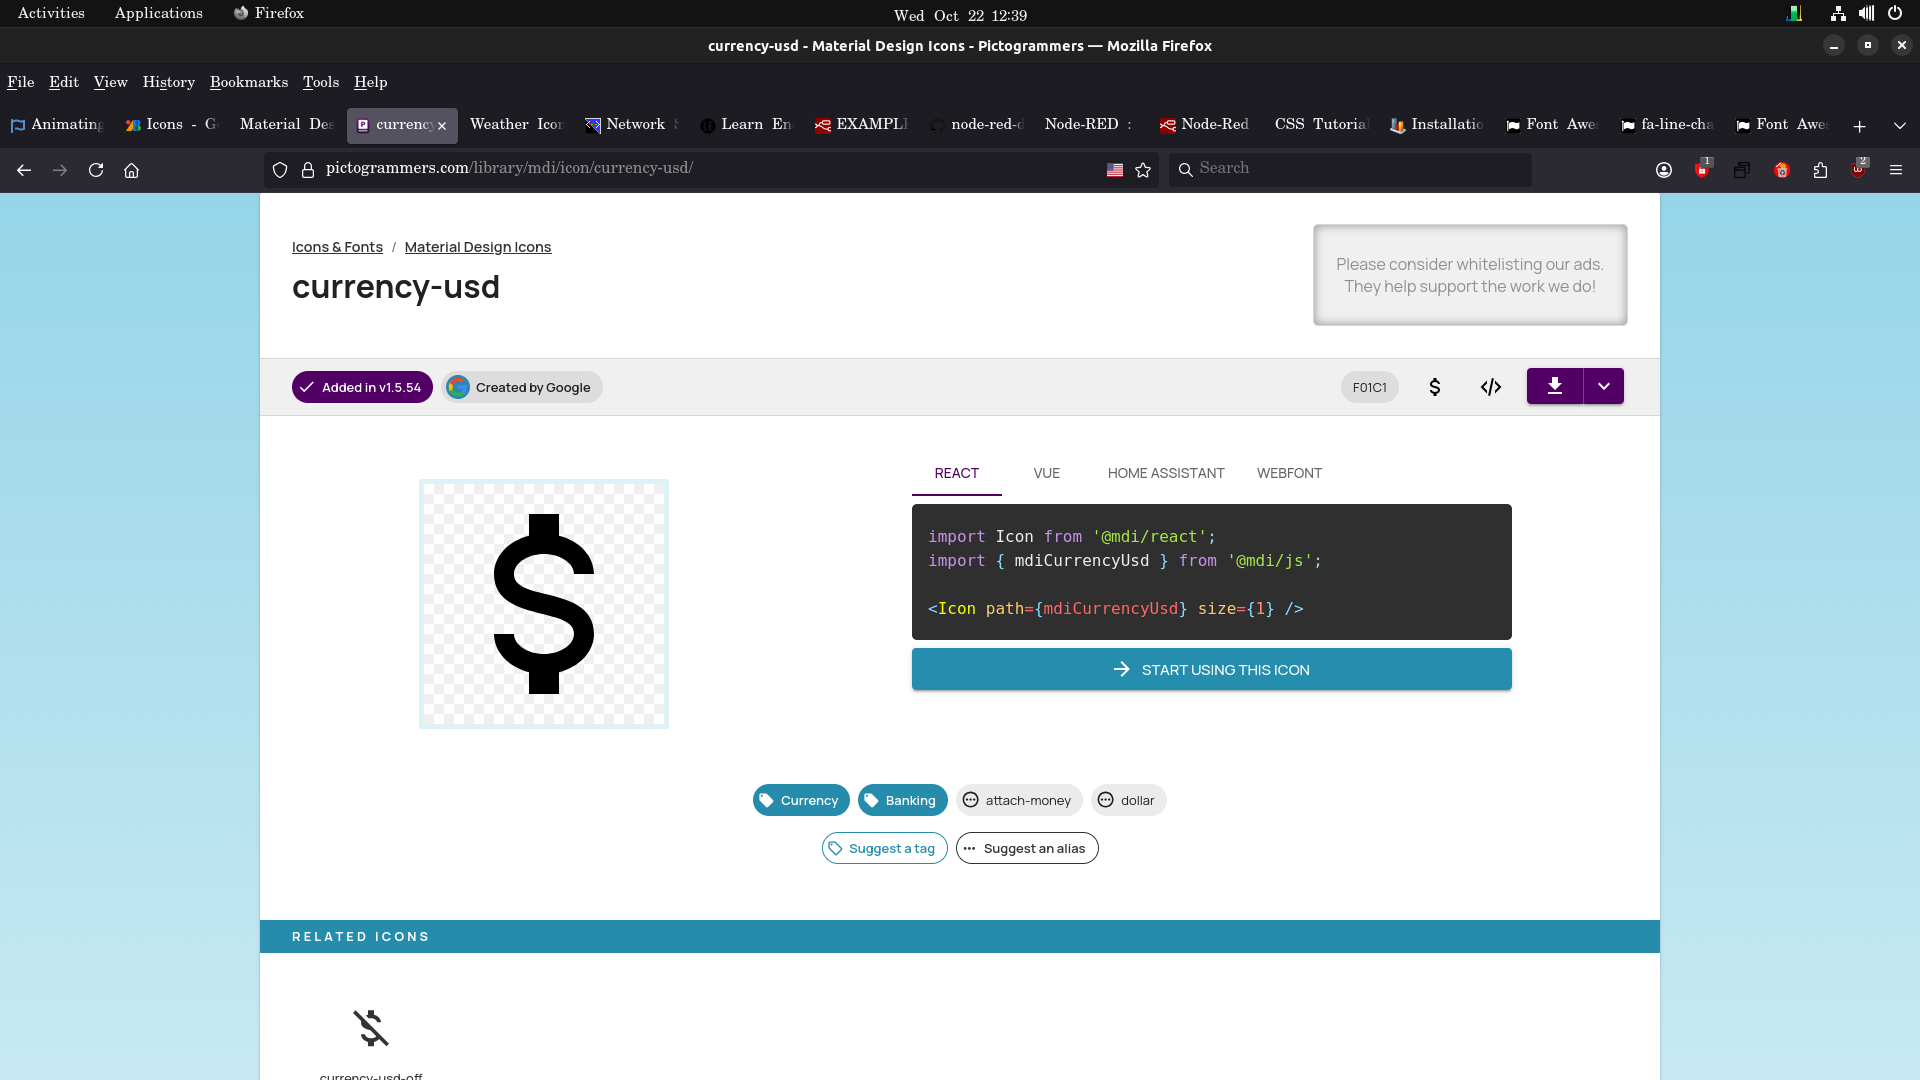Open the currency-usd-off related icon
Image resolution: width=1920 pixels, height=1080 pixels.
click(371, 1030)
